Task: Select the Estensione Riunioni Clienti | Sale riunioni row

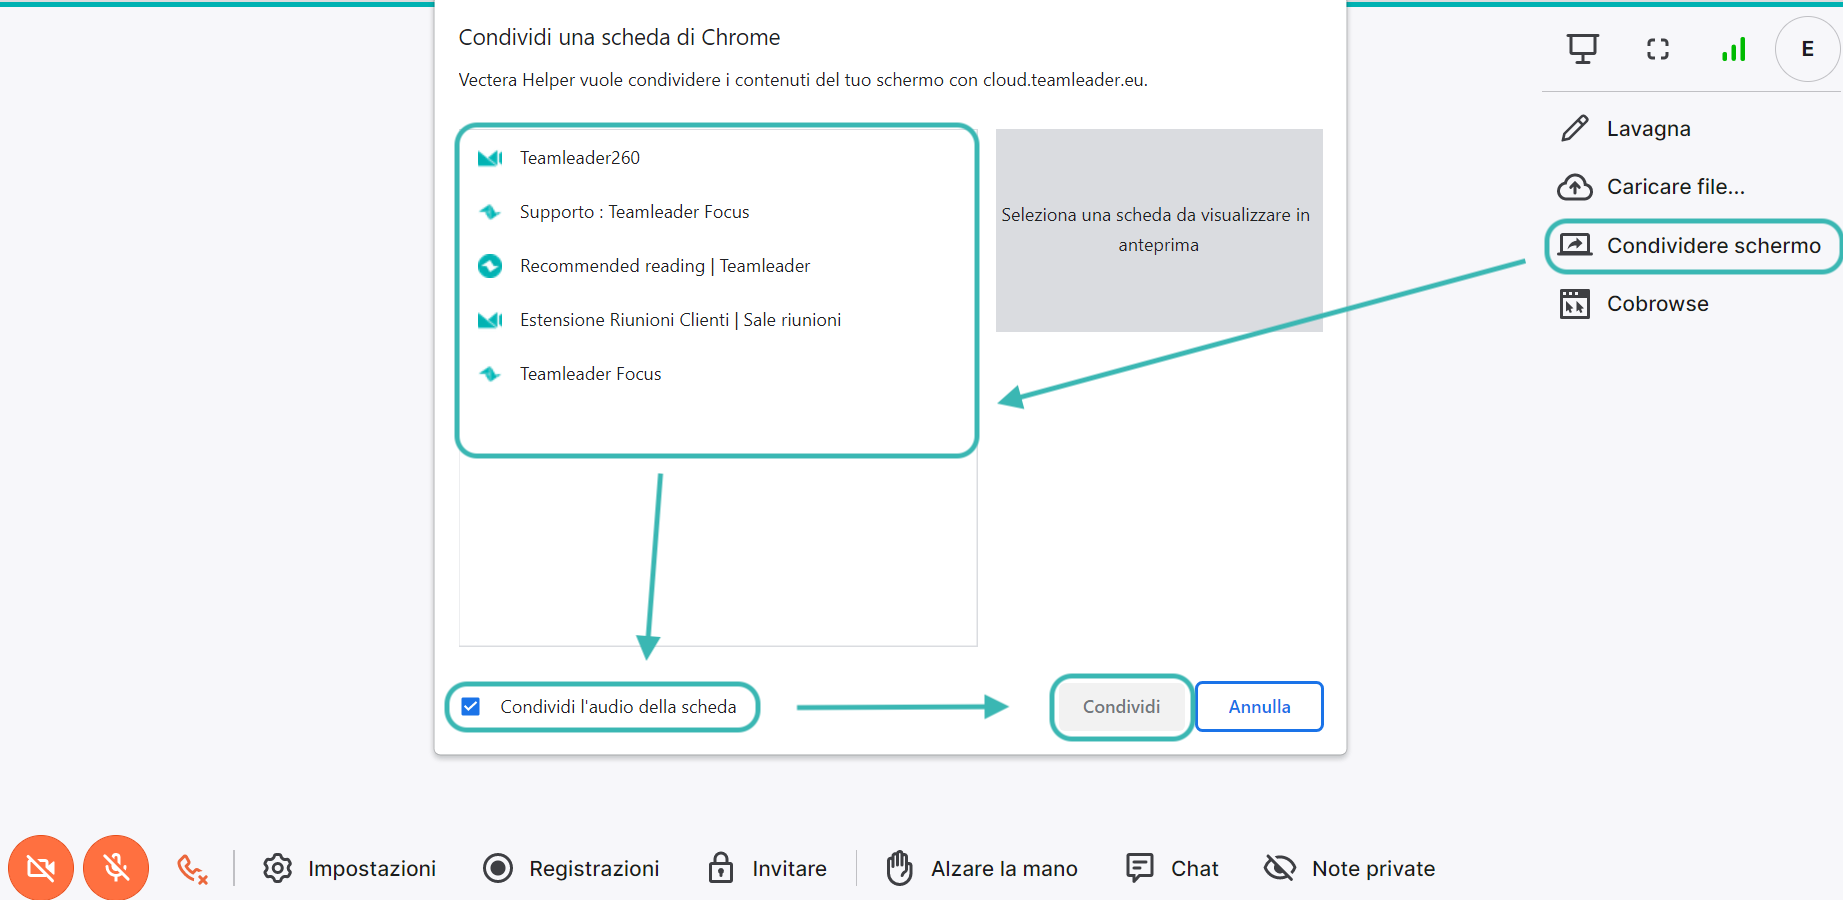Action: pyautogui.click(x=717, y=320)
